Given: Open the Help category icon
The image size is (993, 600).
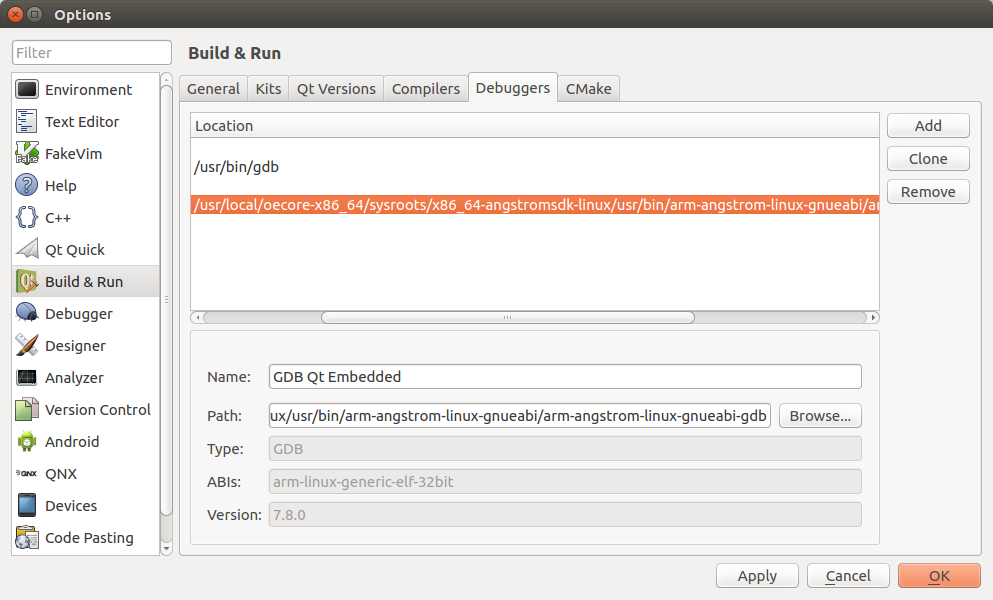Looking at the screenshot, I should coord(27,186).
